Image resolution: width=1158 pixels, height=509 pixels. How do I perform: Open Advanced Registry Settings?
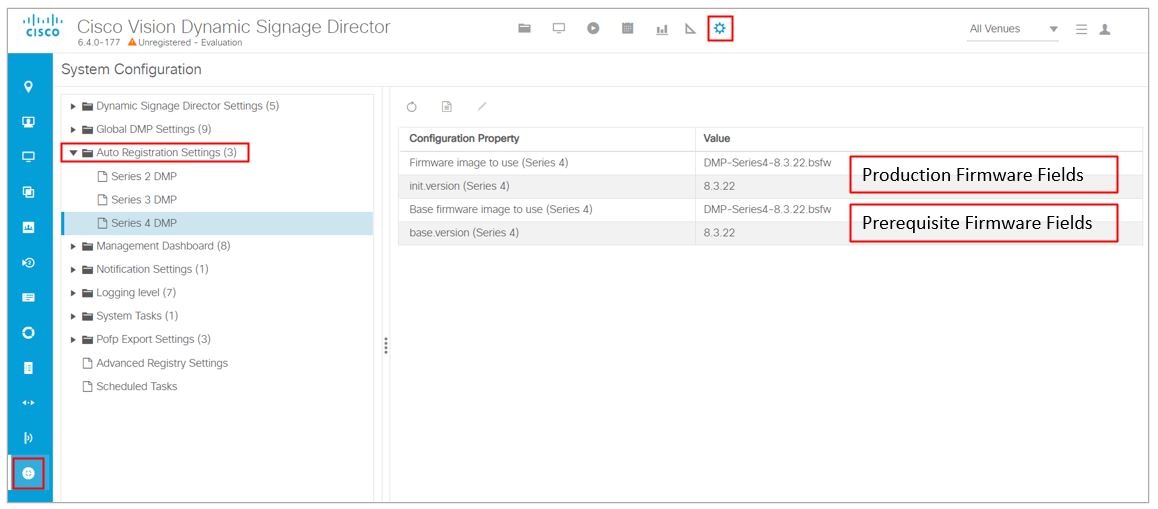pos(162,363)
